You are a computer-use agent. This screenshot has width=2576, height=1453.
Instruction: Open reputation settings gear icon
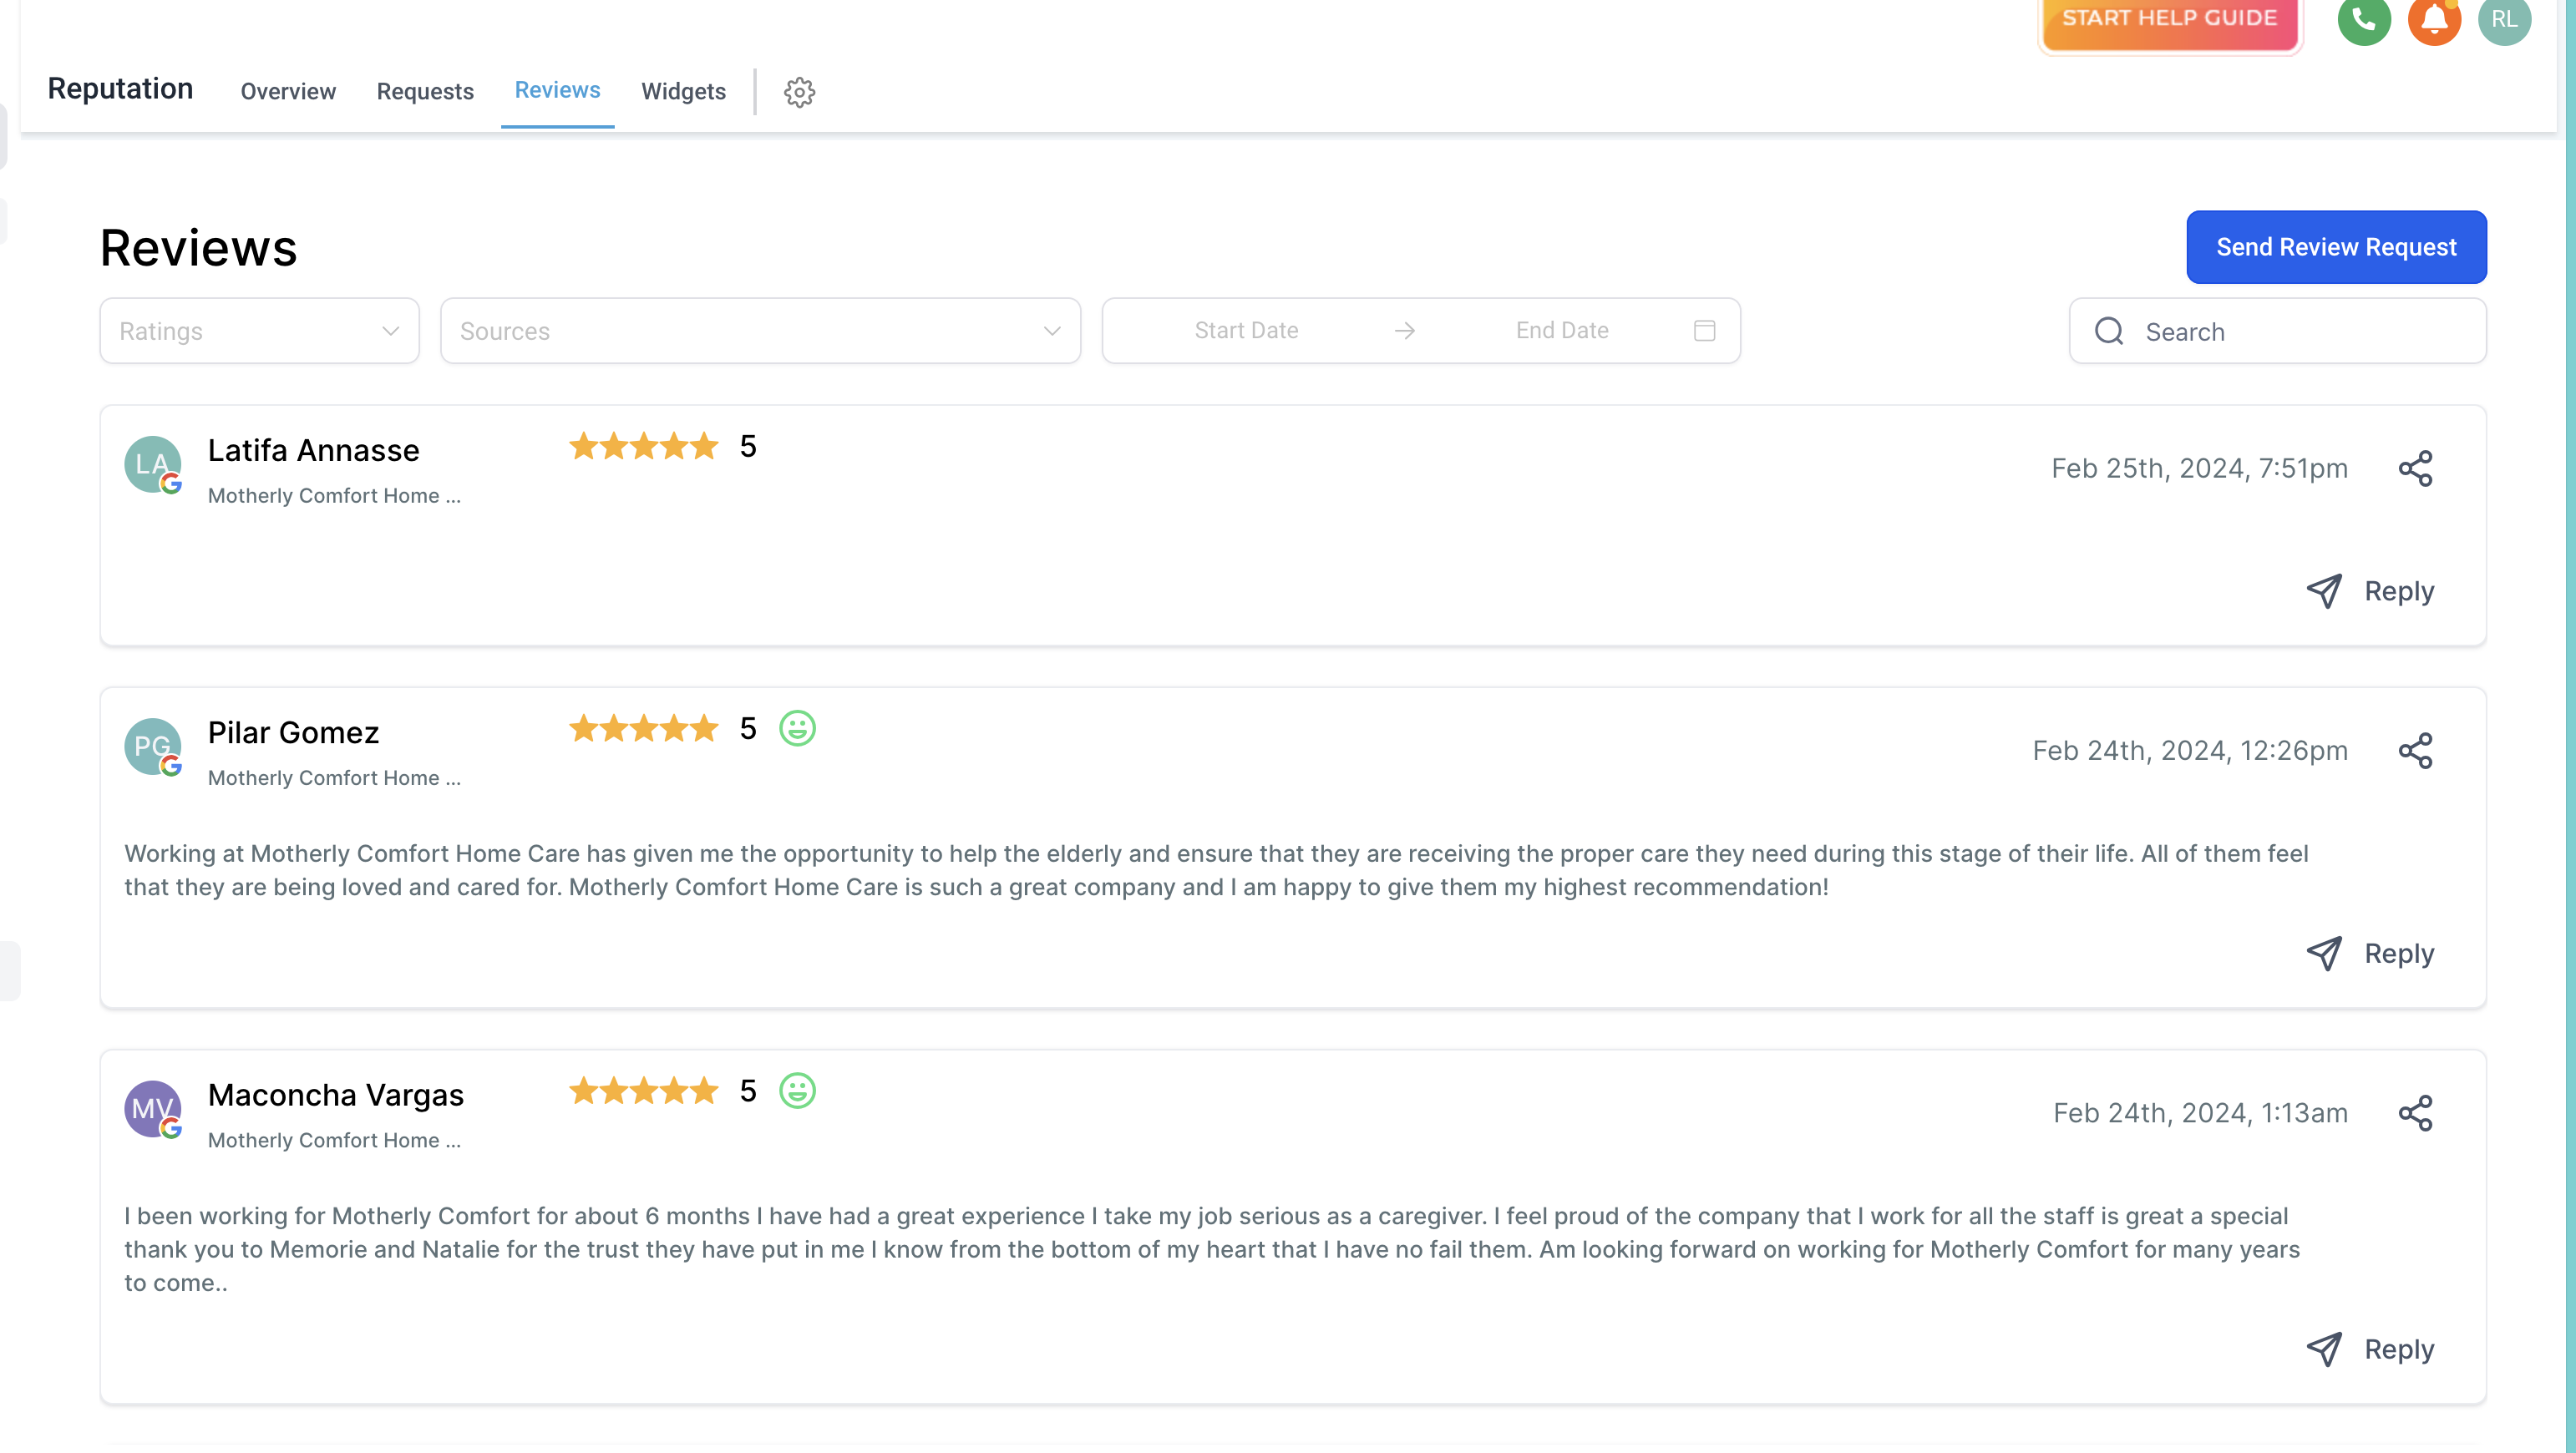[x=799, y=92]
